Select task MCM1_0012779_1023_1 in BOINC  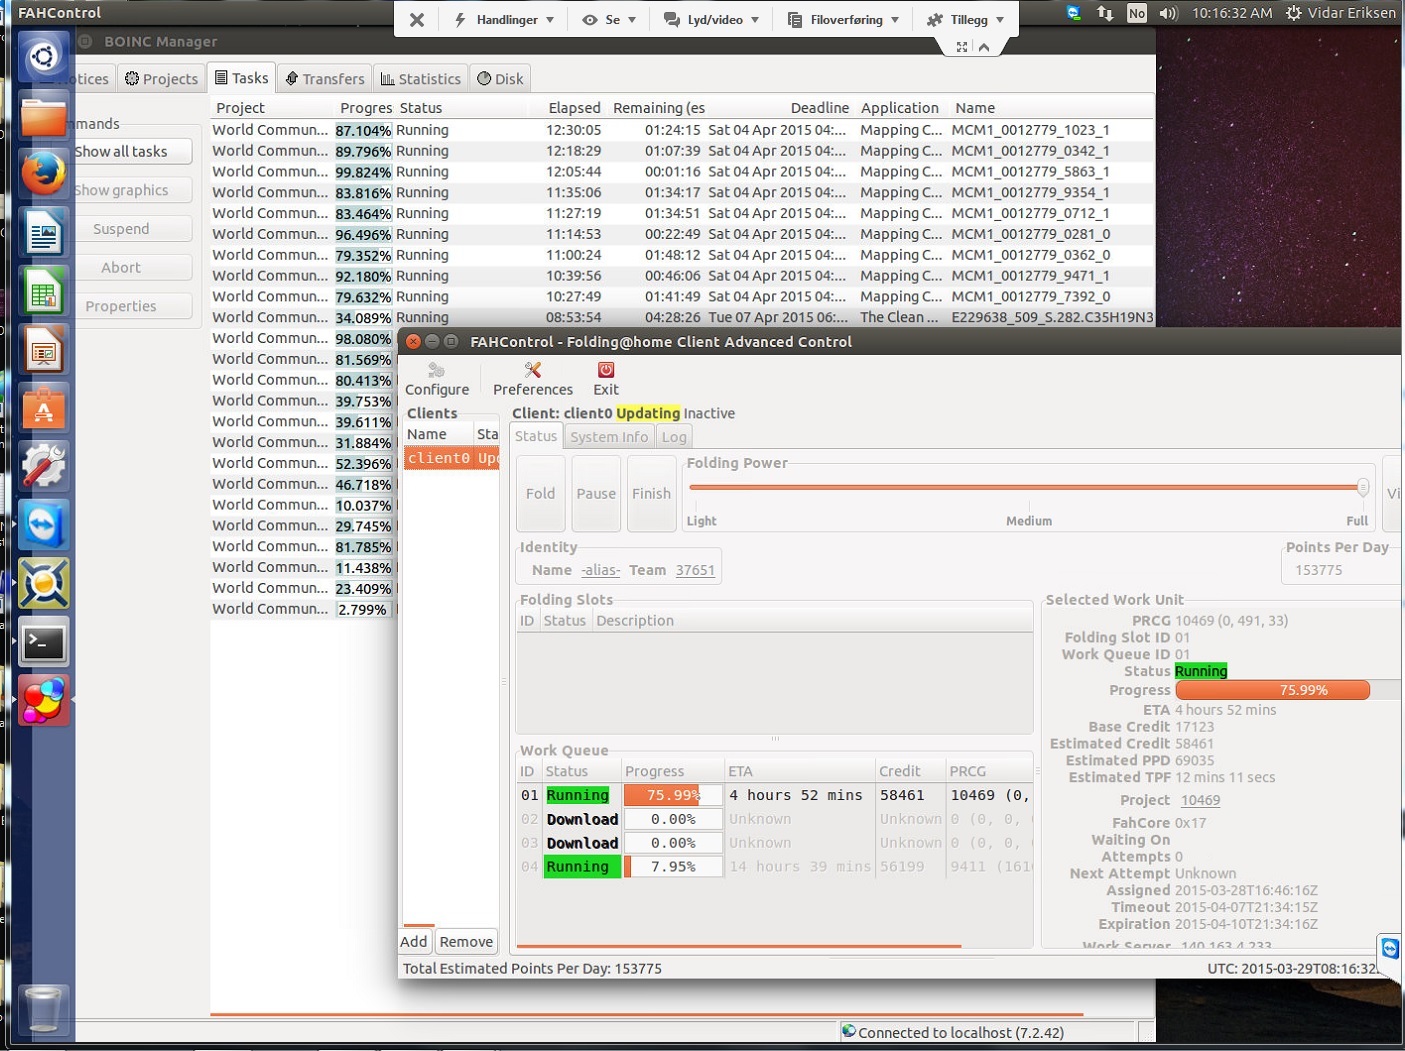click(x=682, y=130)
